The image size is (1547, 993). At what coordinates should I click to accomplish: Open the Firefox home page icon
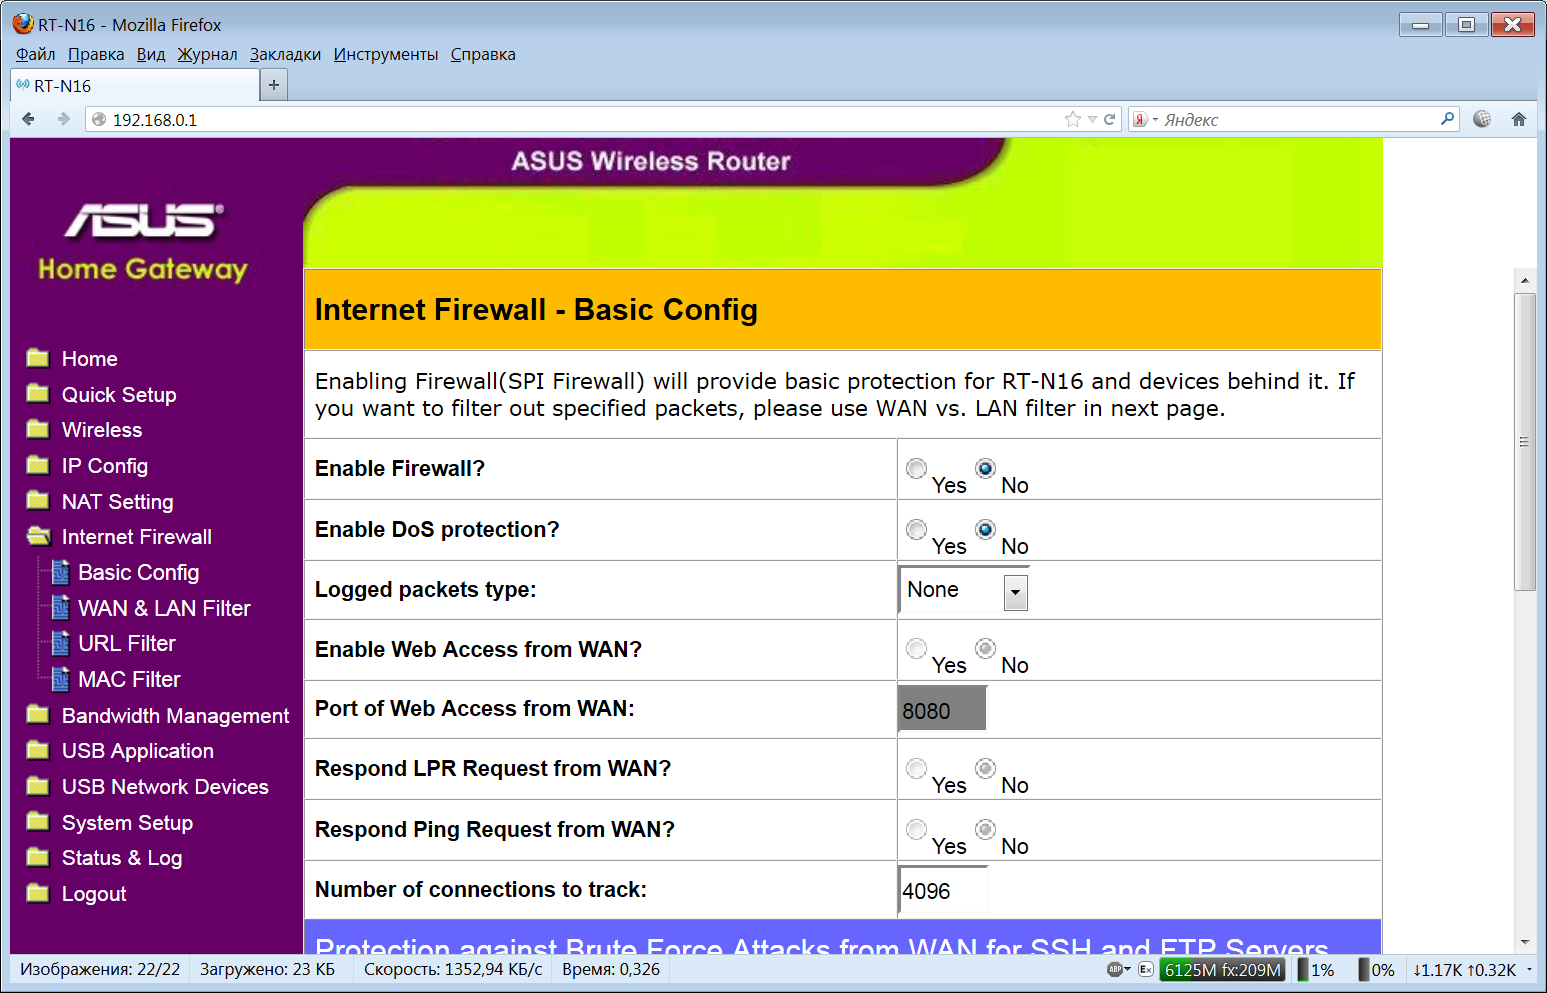pos(1519,119)
